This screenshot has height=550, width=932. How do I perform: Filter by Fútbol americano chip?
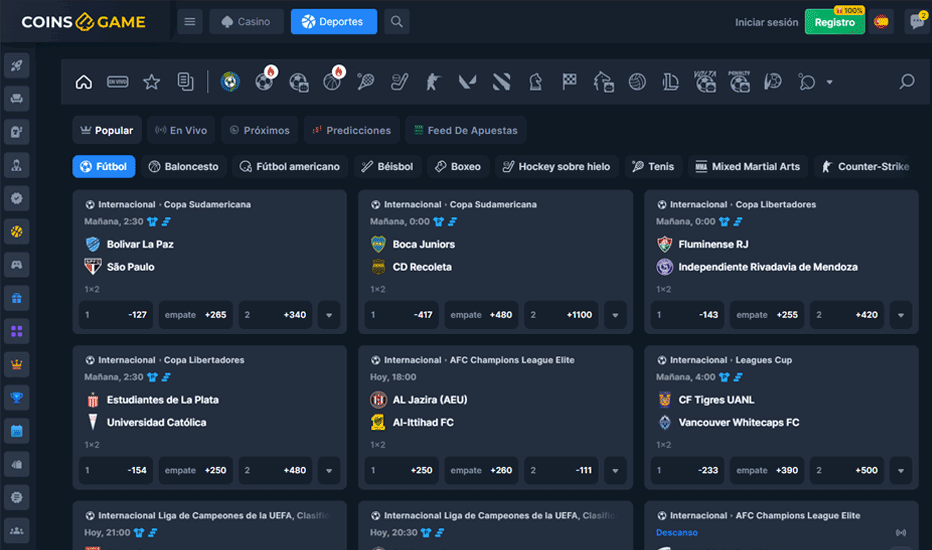(290, 166)
